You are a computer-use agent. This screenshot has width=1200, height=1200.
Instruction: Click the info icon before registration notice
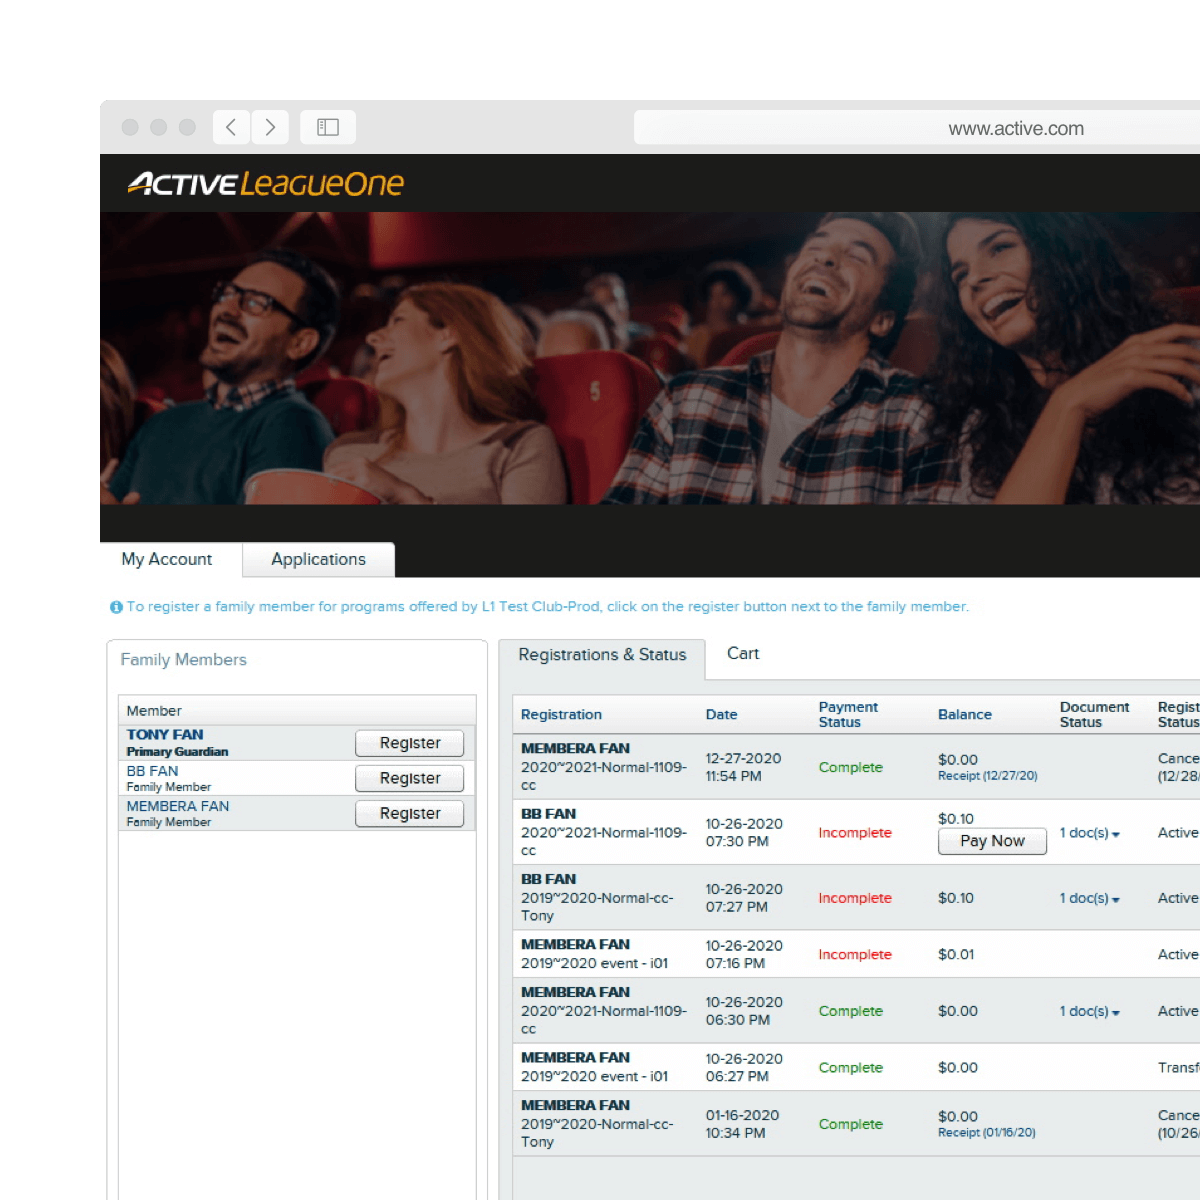(x=116, y=607)
